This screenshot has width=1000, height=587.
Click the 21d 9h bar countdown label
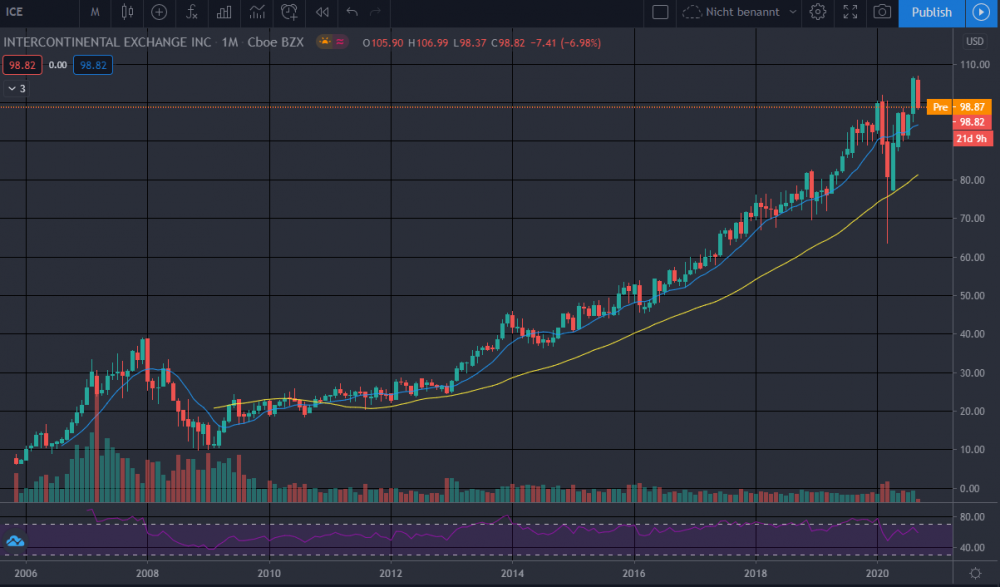click(973, 138)
